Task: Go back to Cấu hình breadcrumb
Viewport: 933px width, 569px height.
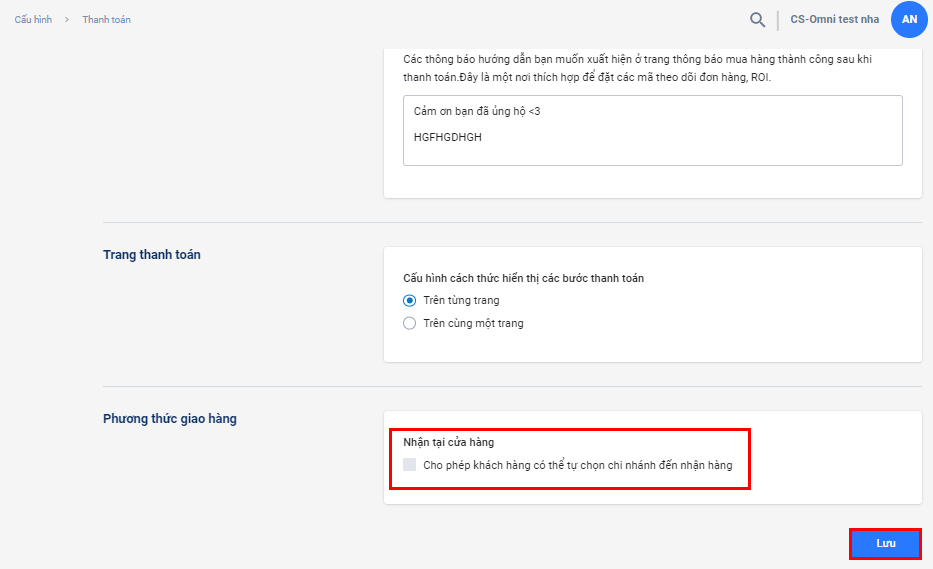Action: 34,20
